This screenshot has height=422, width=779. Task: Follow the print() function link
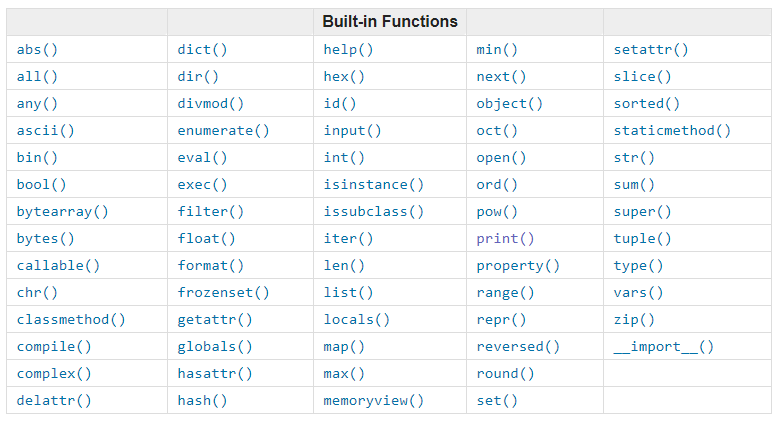[505, 238]
